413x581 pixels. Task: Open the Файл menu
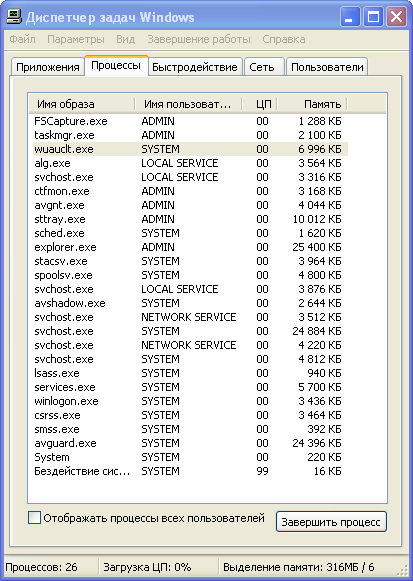tap(23, 39)
